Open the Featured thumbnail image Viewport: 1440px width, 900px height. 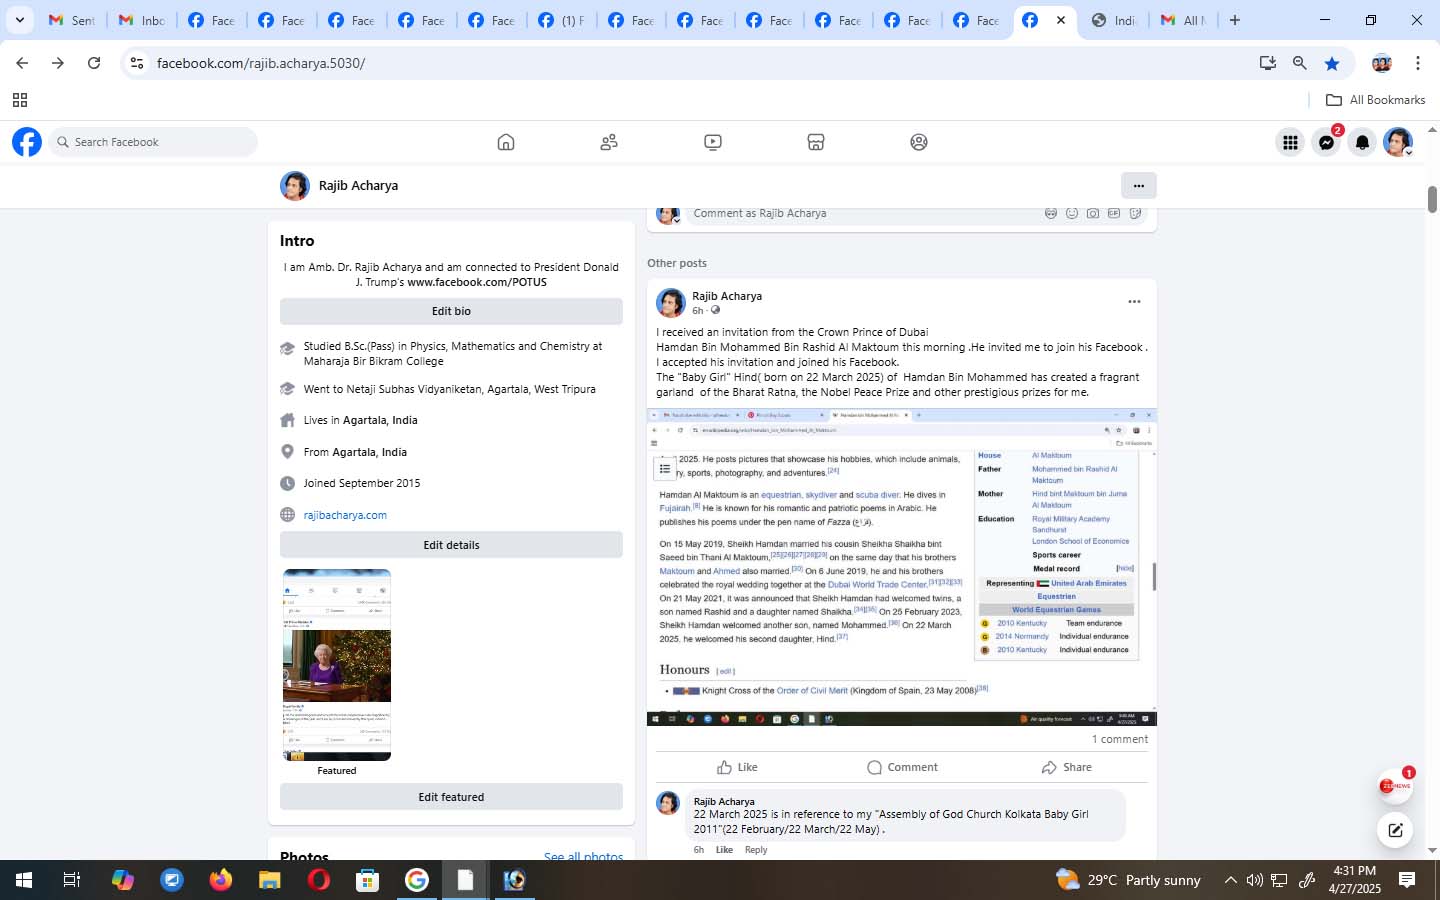[x=337, y=665]
